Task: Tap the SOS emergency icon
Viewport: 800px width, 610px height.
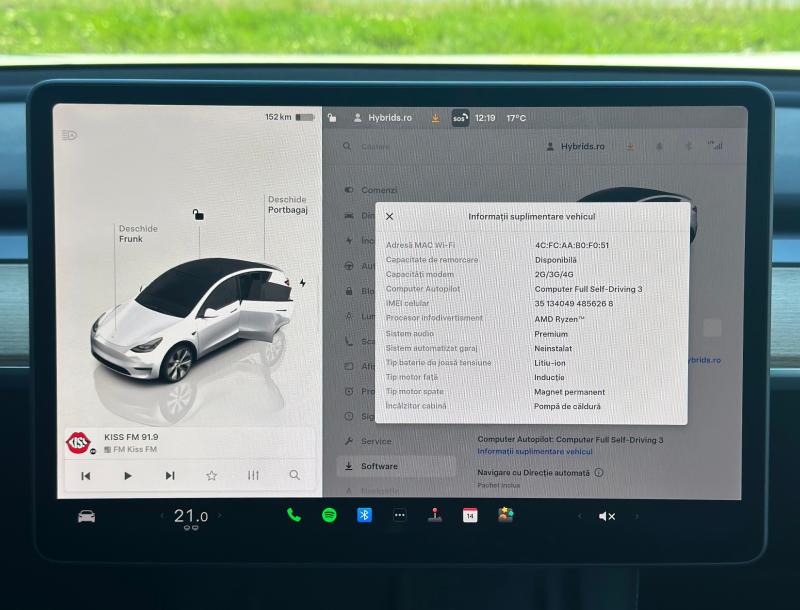Action: (460, 118)
